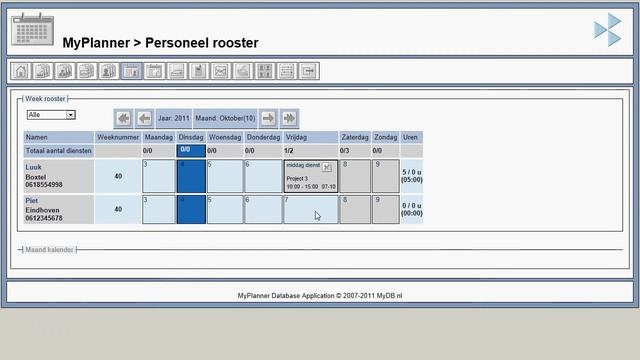Open the Alle filter dropdown
The image size is (640, 360).
pos(51,115)
